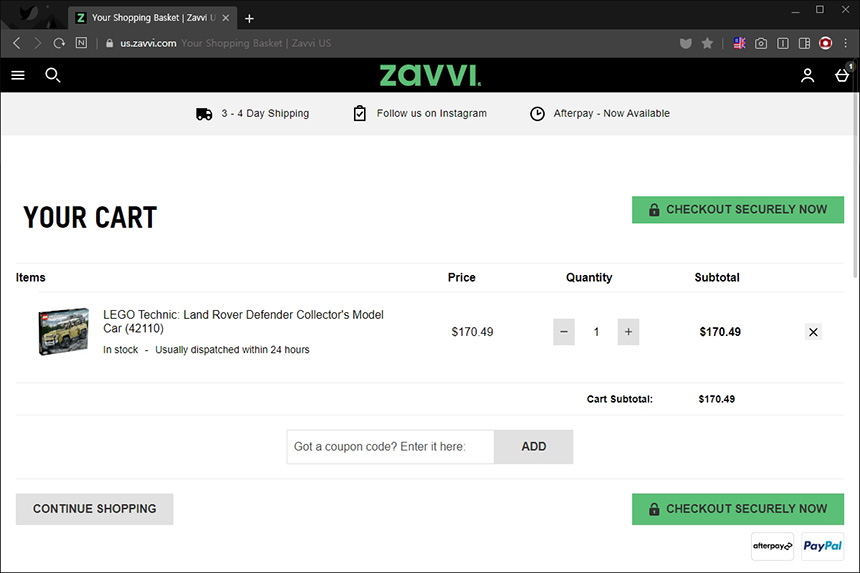The width and height of the screenshot is (860, 573).
Task: Open a new browser tab
Action: (x=249, y=18)
